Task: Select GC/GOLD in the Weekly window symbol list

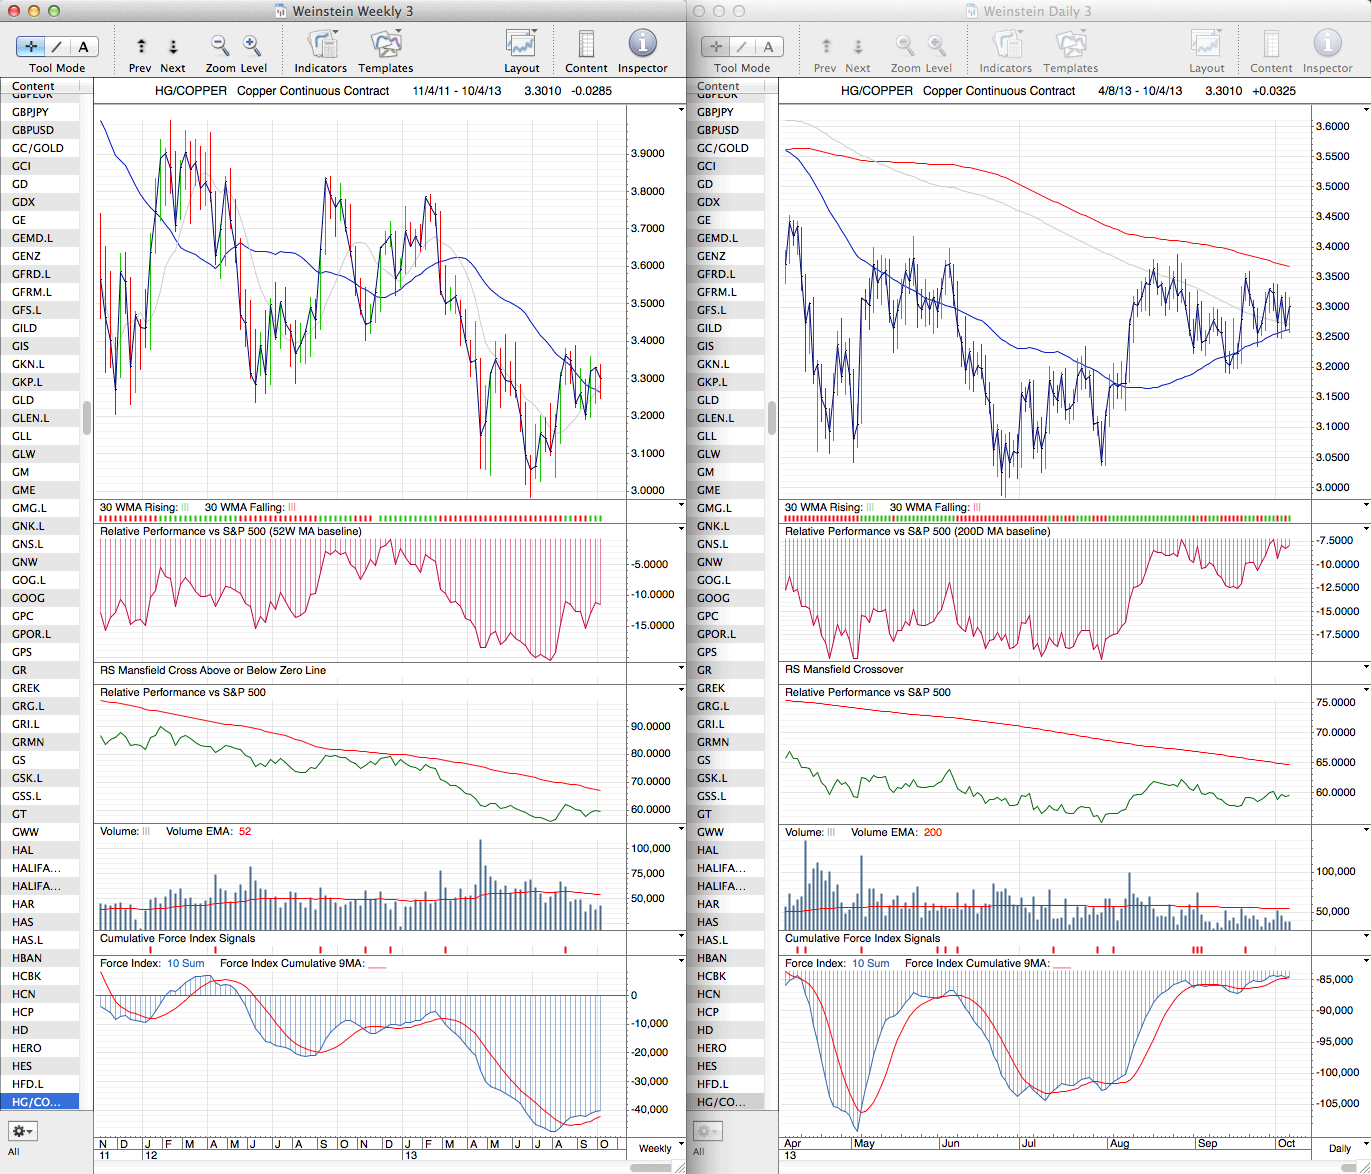Action: pos(38,148)
